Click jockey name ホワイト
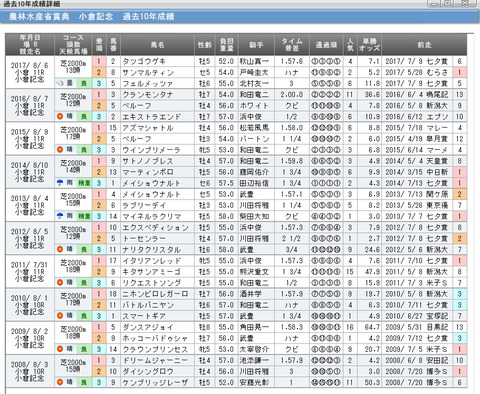The image size is (480, 394). [254, 106]
